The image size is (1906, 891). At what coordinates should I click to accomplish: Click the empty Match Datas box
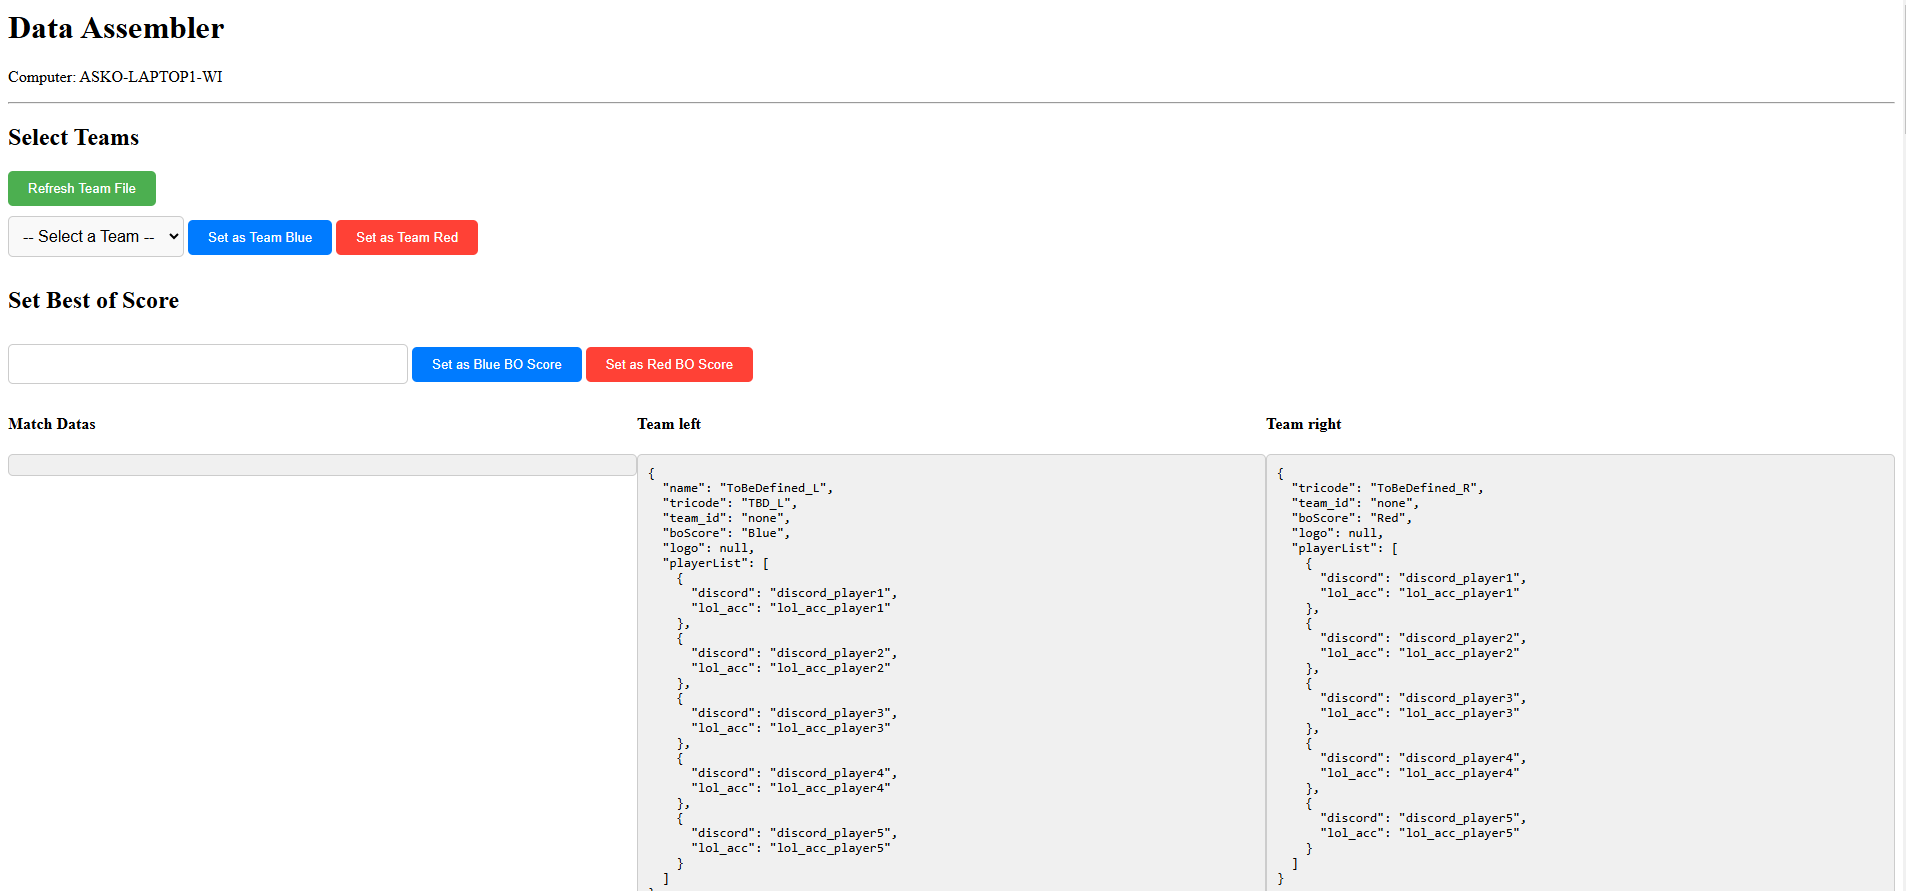(322, 465)
